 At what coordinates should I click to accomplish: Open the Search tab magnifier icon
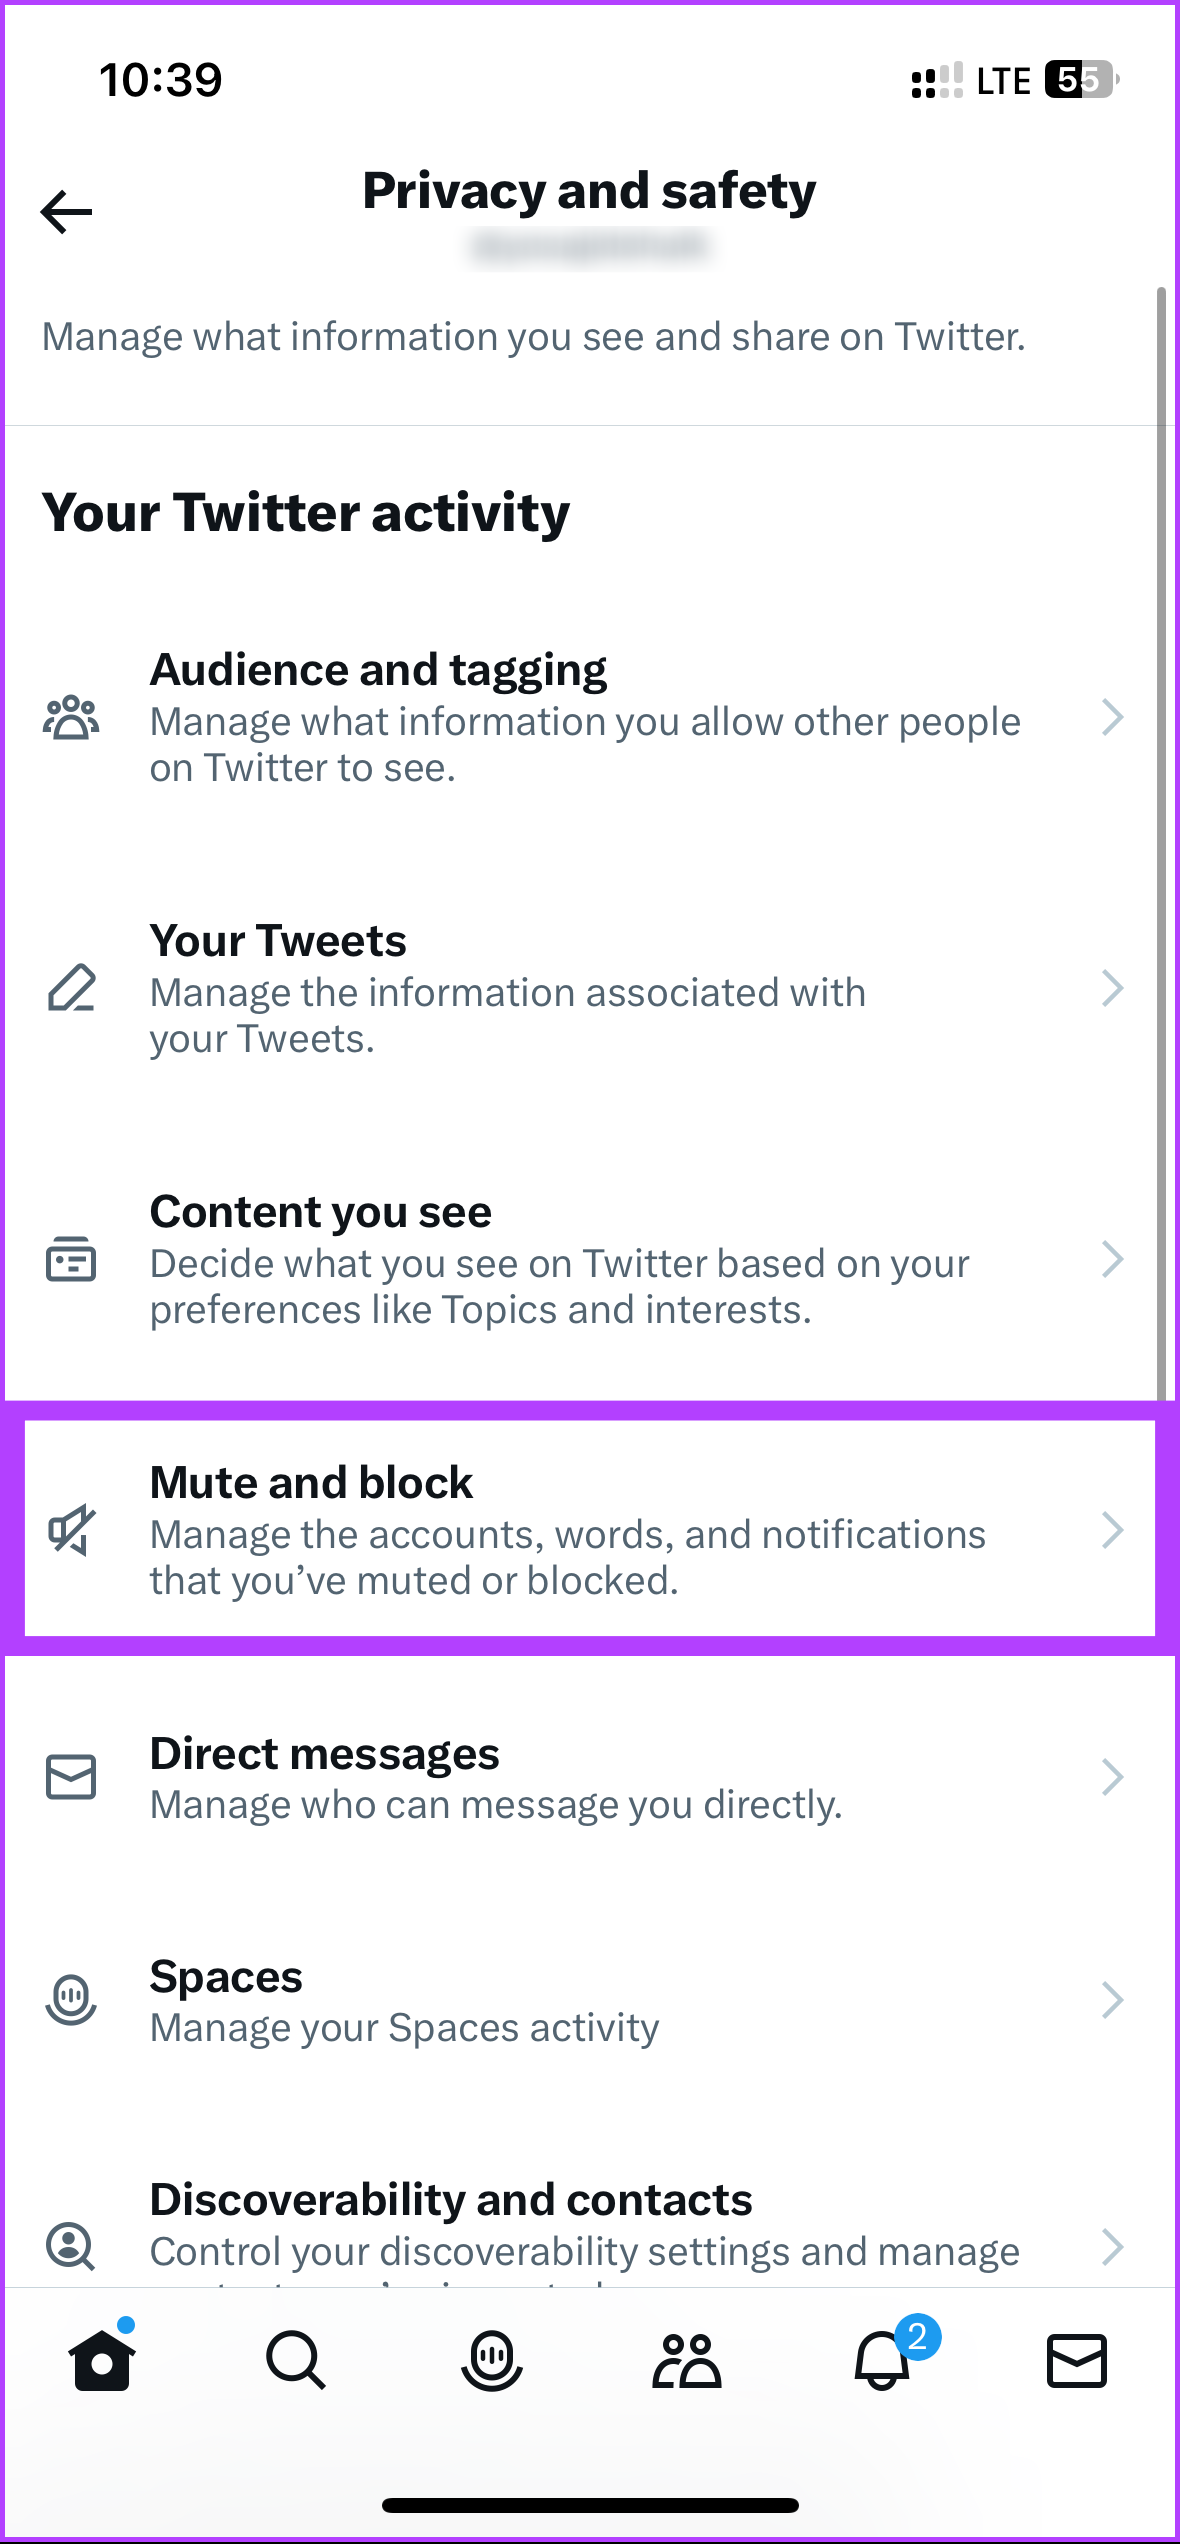[x=295, y=2360]
